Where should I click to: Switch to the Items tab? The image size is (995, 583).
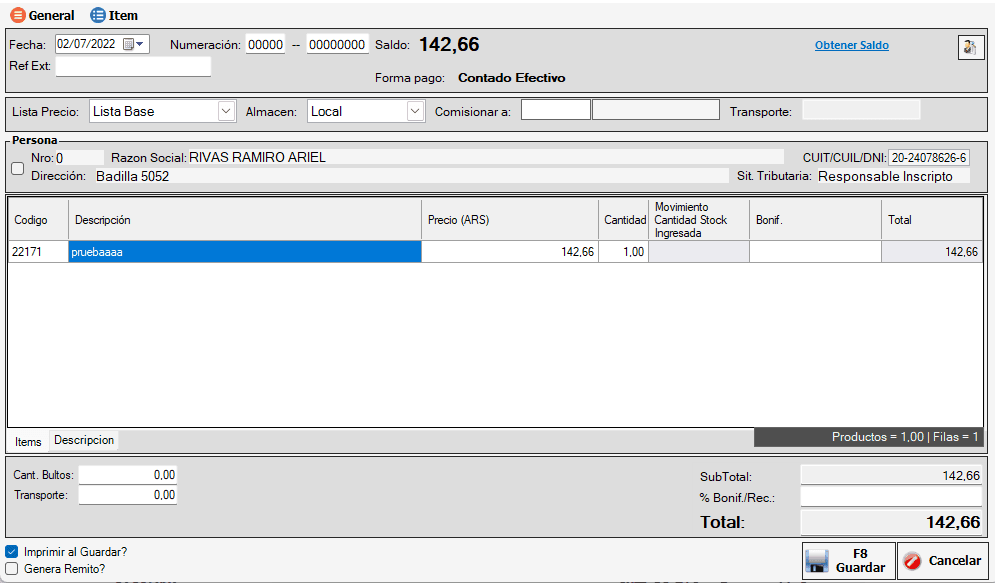click(x=28, y=441)
